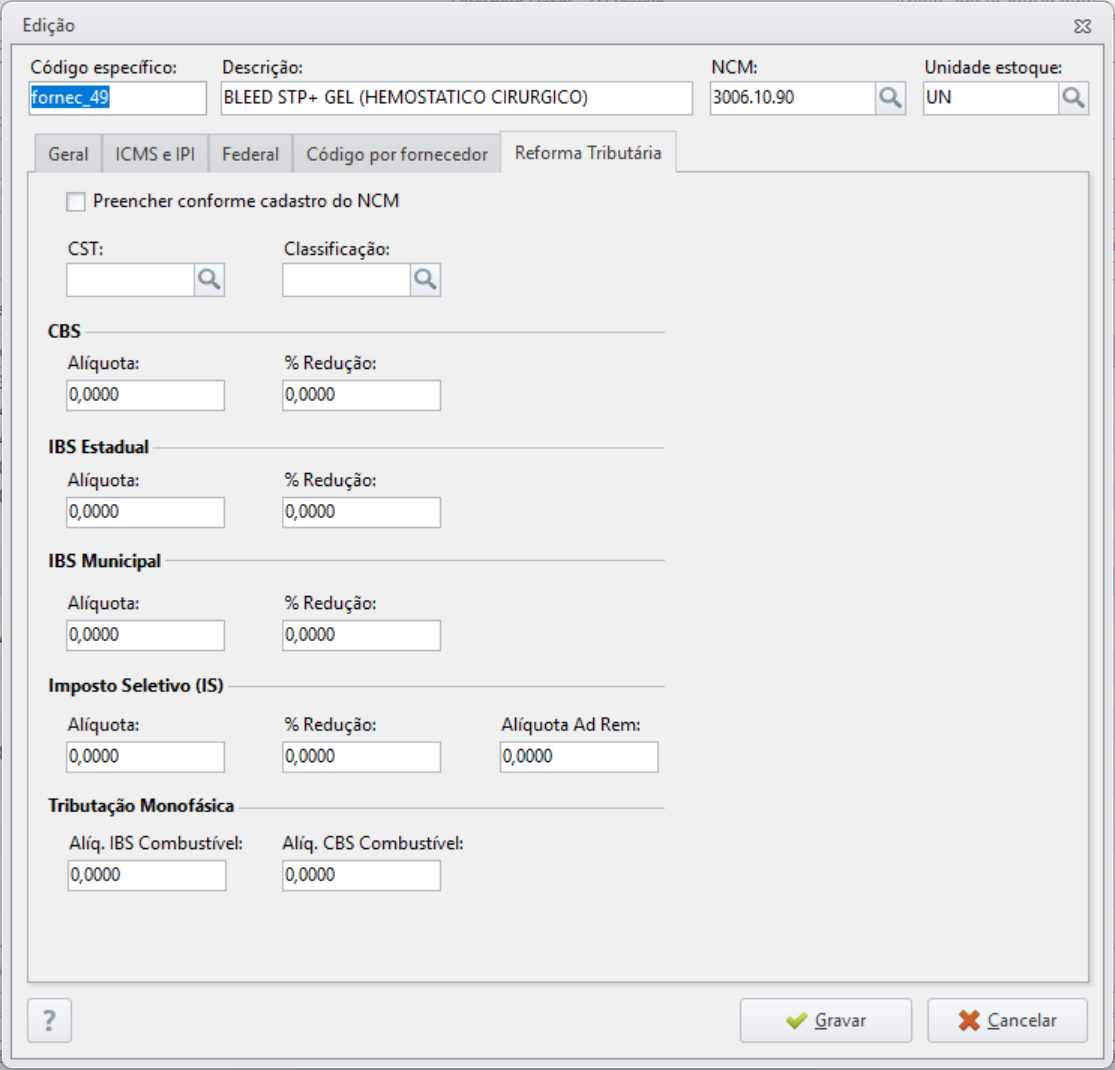Edit the Alíq. IBS Combustível field
This screenshot has width=1115, height=1070.
click(147, 876)
